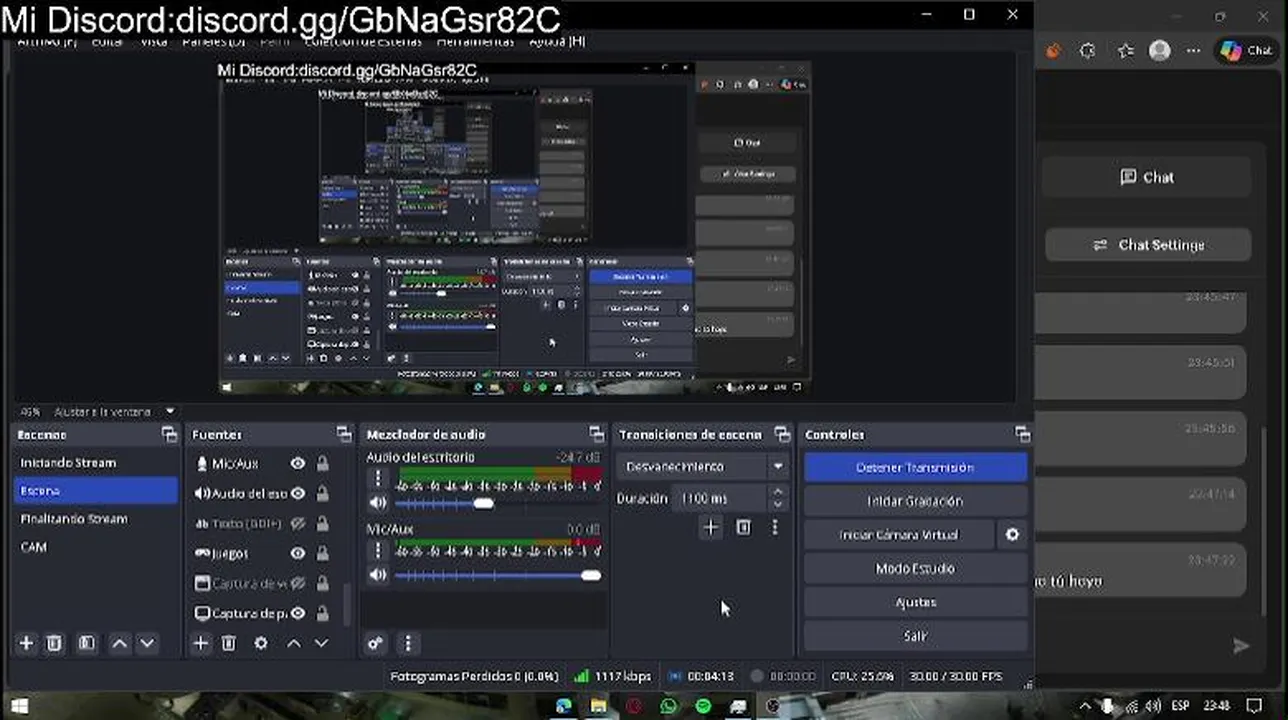Click Iniciar Grabación button
Screen dimensions: 1288x720
click(915, 501)
